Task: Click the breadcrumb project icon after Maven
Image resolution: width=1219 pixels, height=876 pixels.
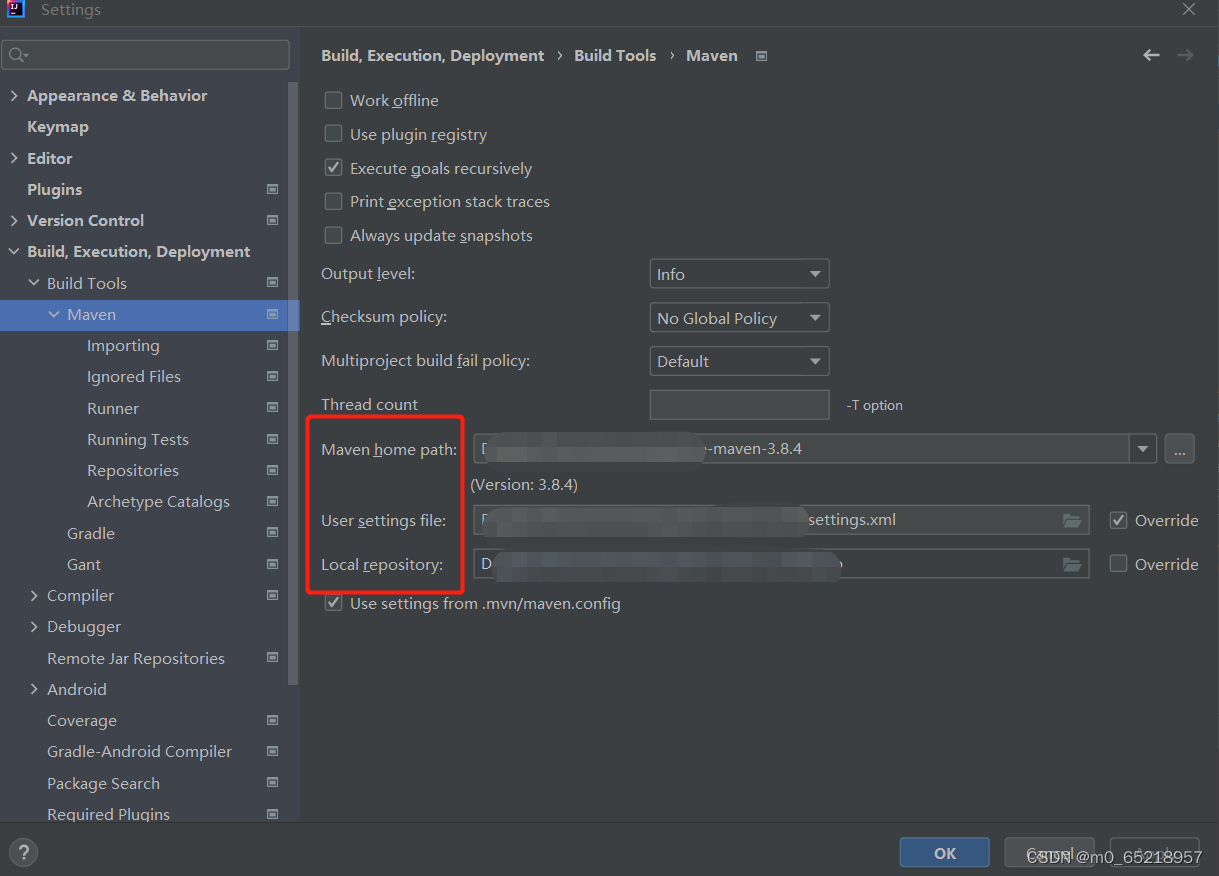Action: pyautogui.click(x=761, y=56)
